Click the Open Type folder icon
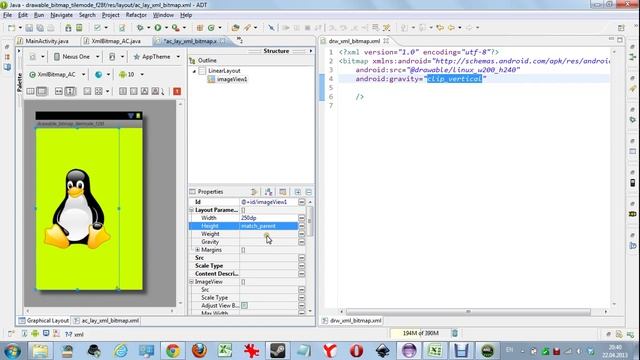The height and width of the screenshot is (360, 640). pyautogui.click(x=235, y=28)
